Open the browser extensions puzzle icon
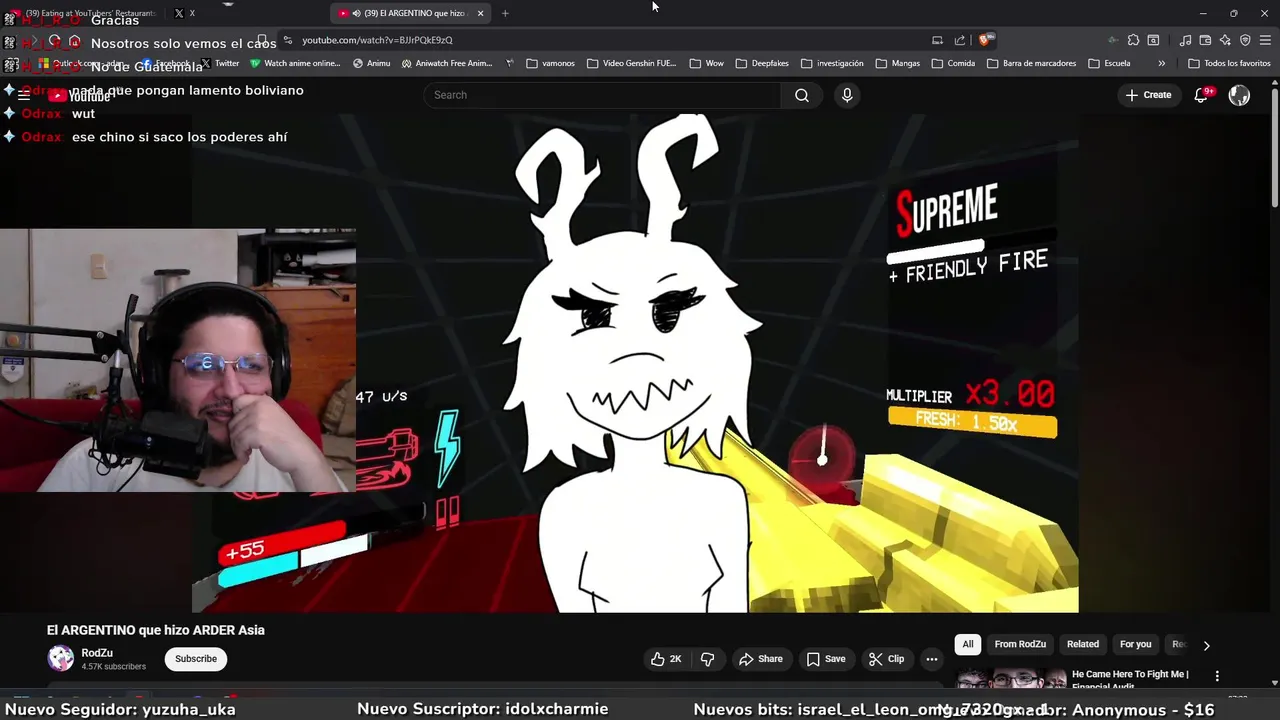This screenshot has height=720, width=1280. pos(1133,40)
